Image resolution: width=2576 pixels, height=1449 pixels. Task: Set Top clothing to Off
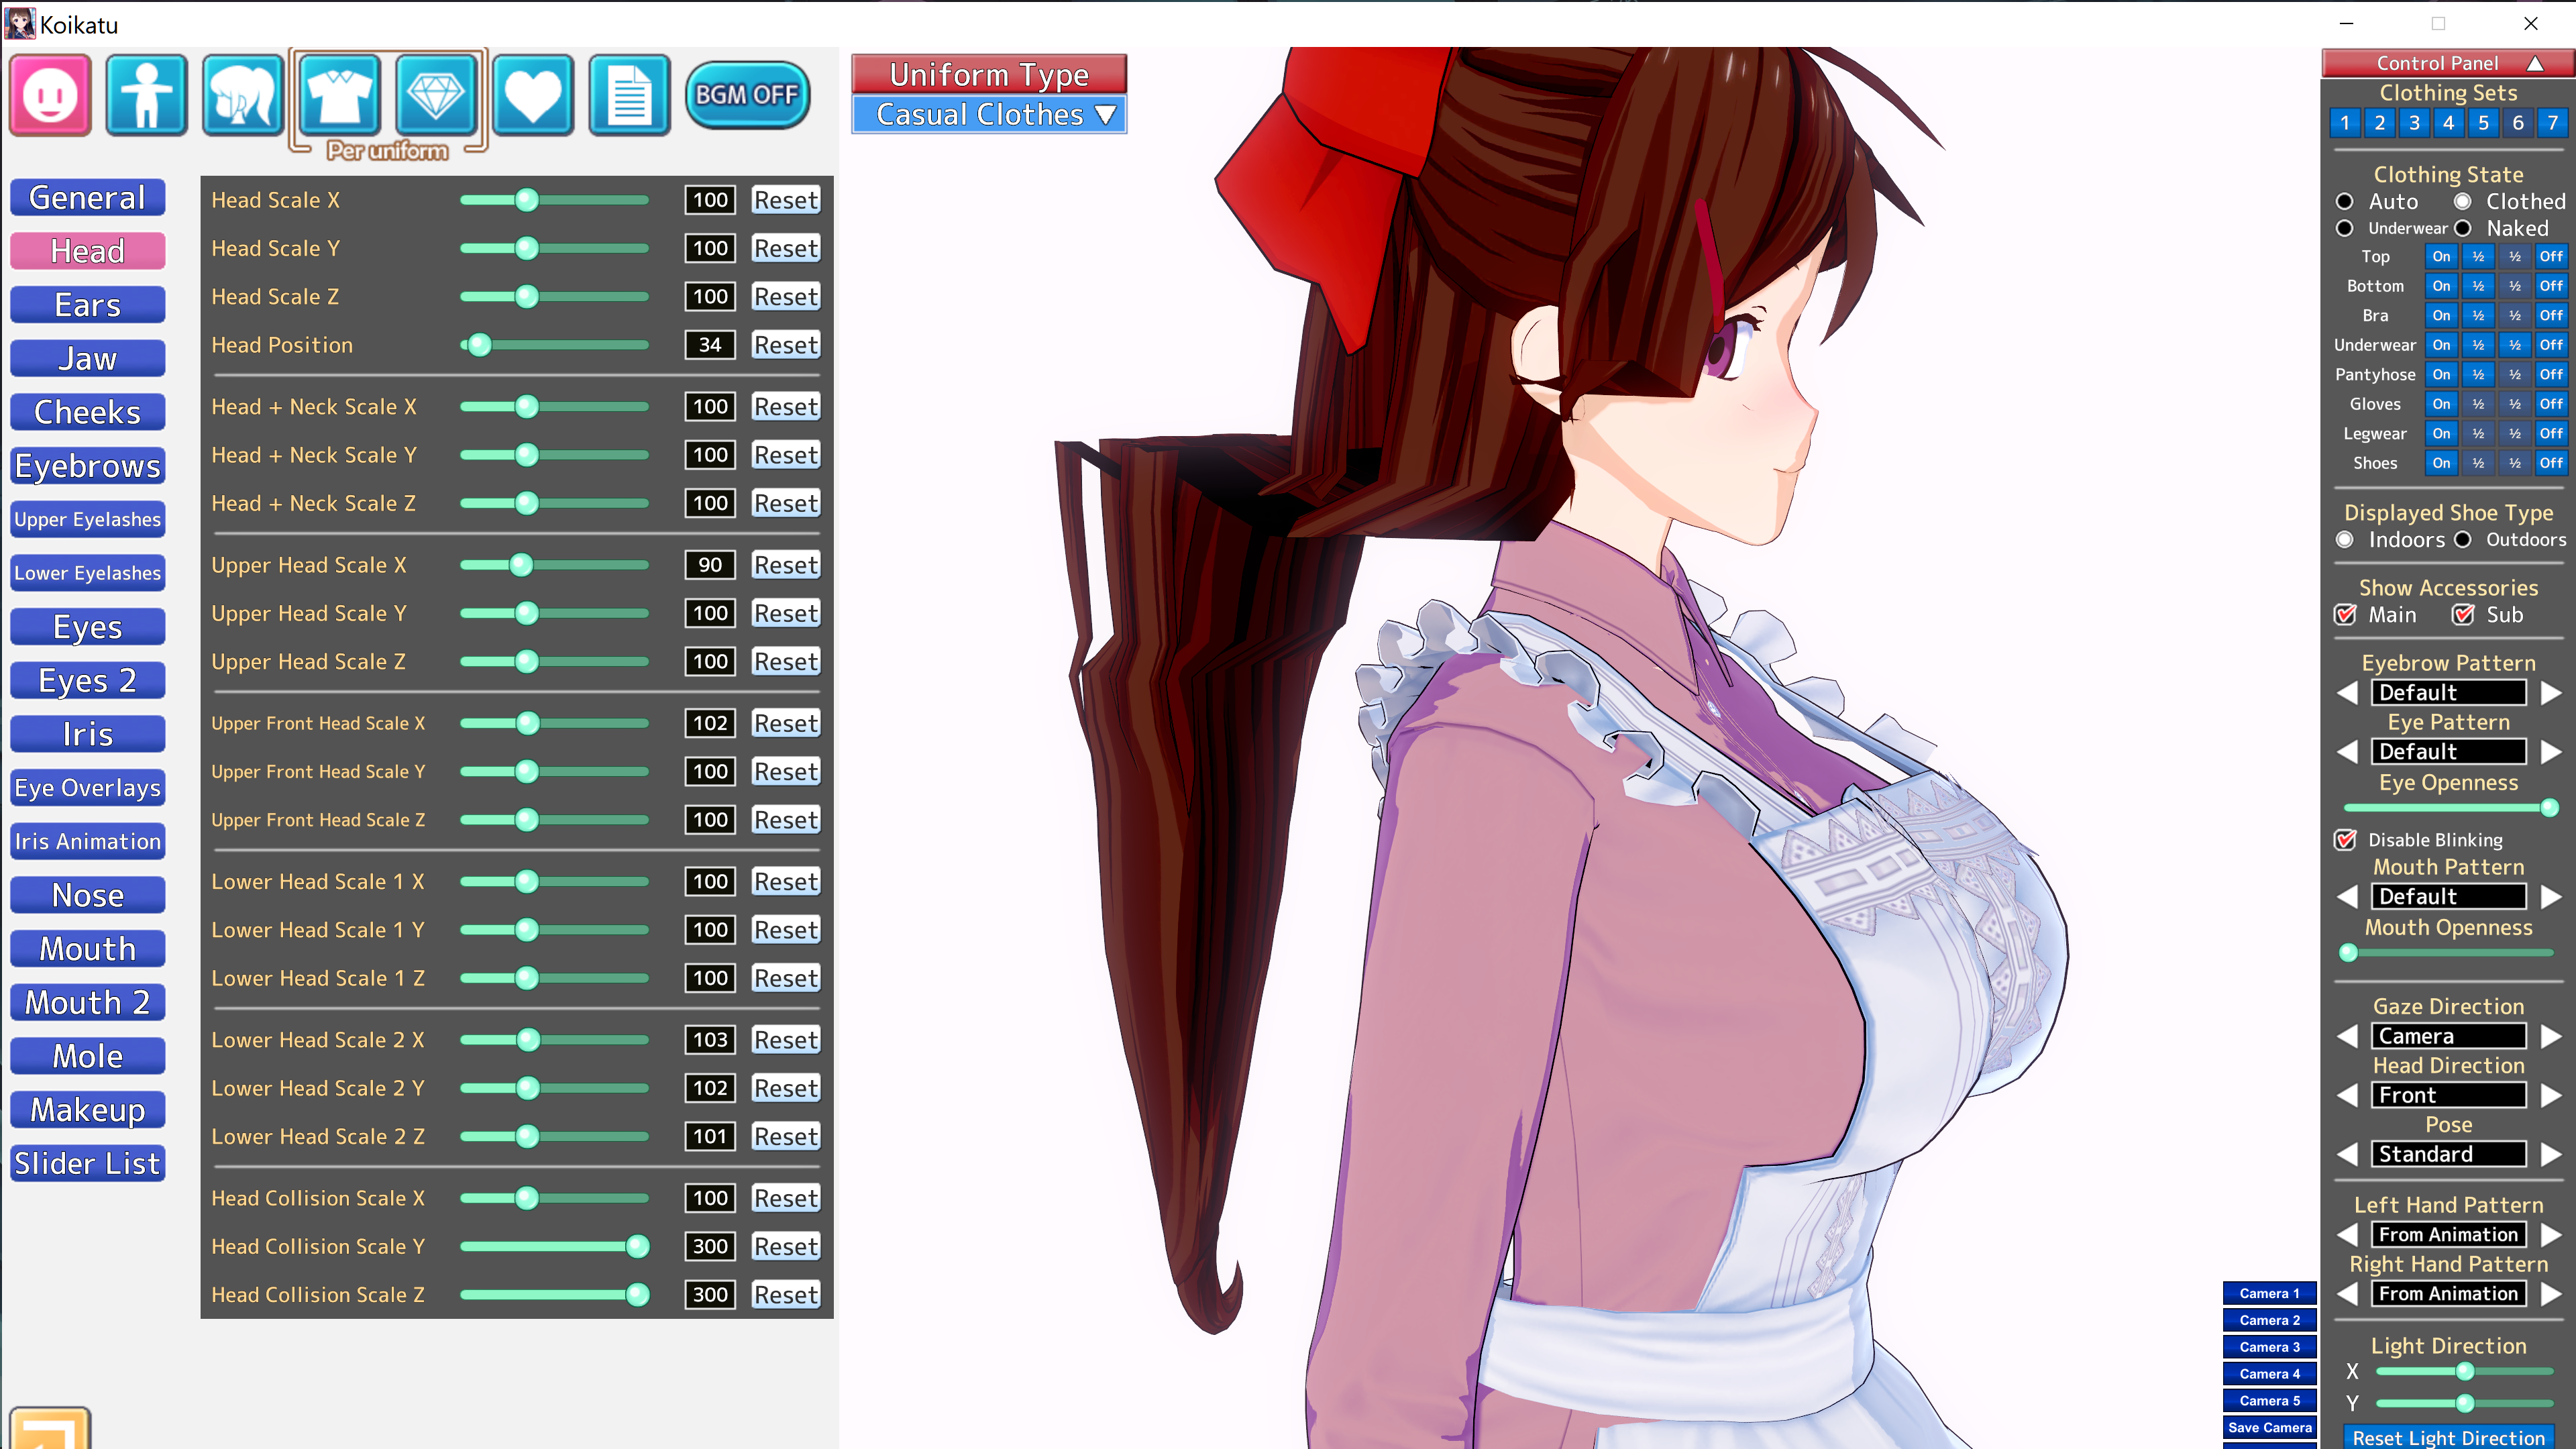tap(2551, 256)
